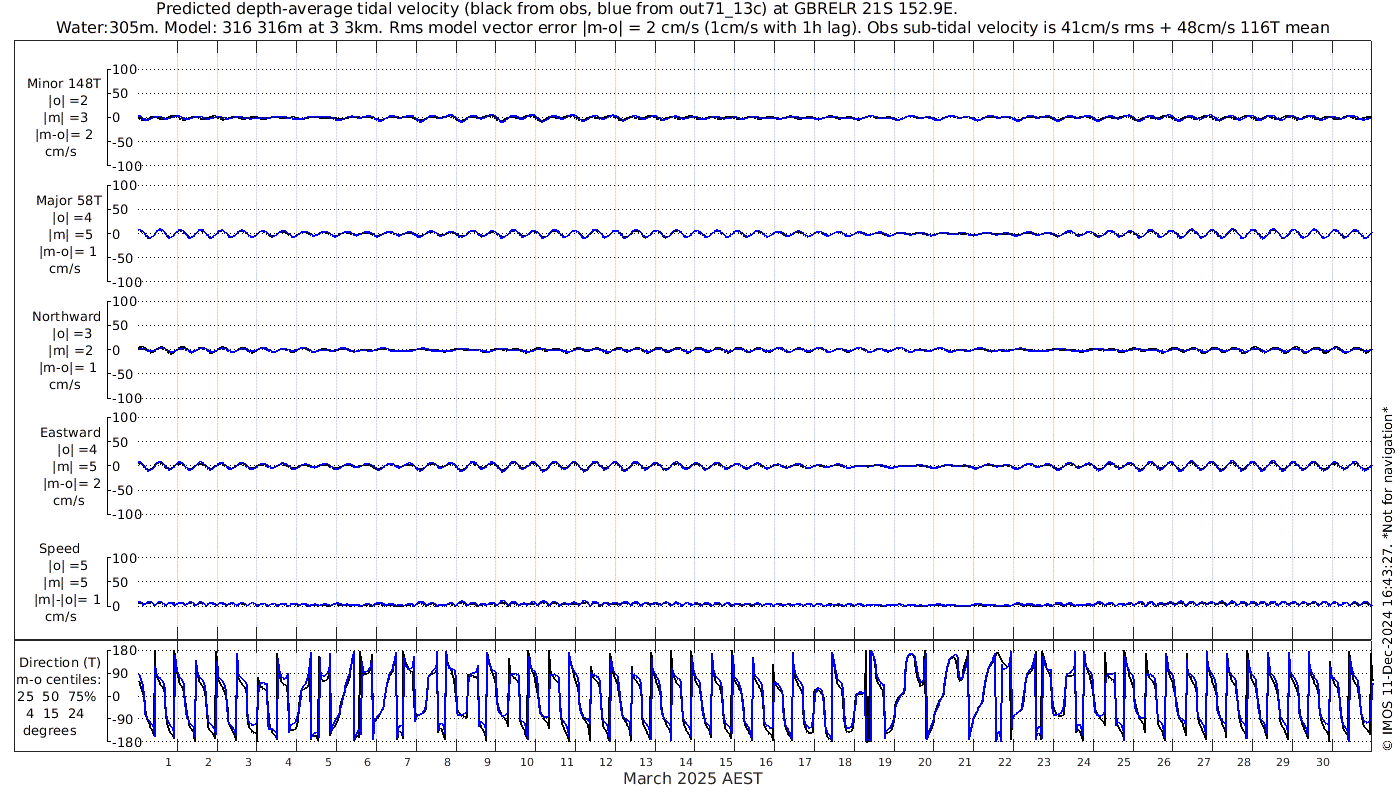Click '|o| =5' in the Speed panel

[70, 565]
